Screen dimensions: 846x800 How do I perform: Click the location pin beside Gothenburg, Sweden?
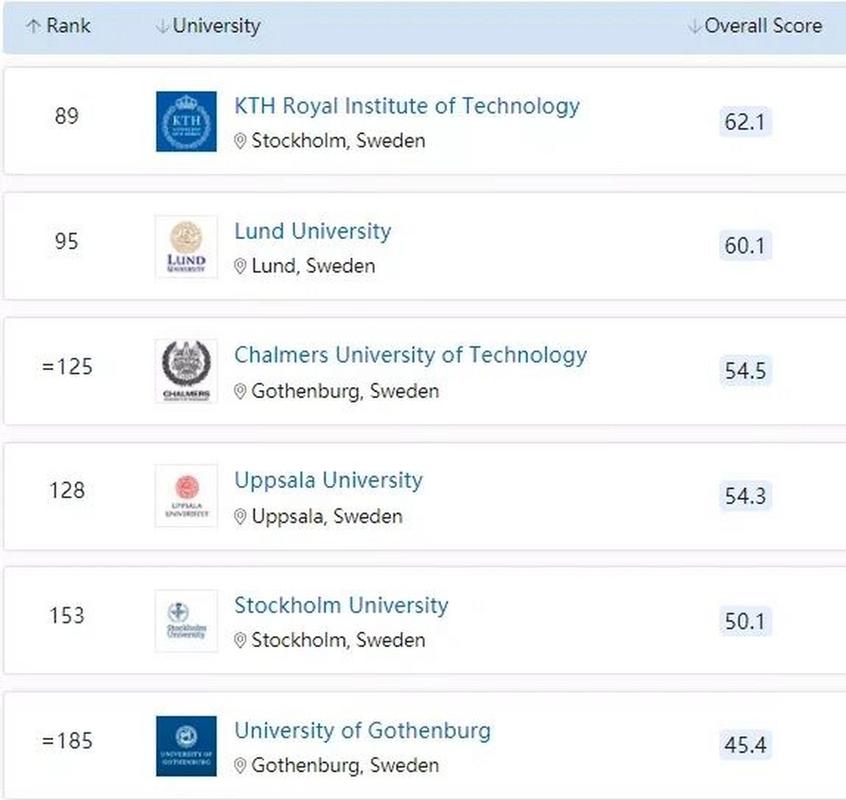[x=242, y=391]
